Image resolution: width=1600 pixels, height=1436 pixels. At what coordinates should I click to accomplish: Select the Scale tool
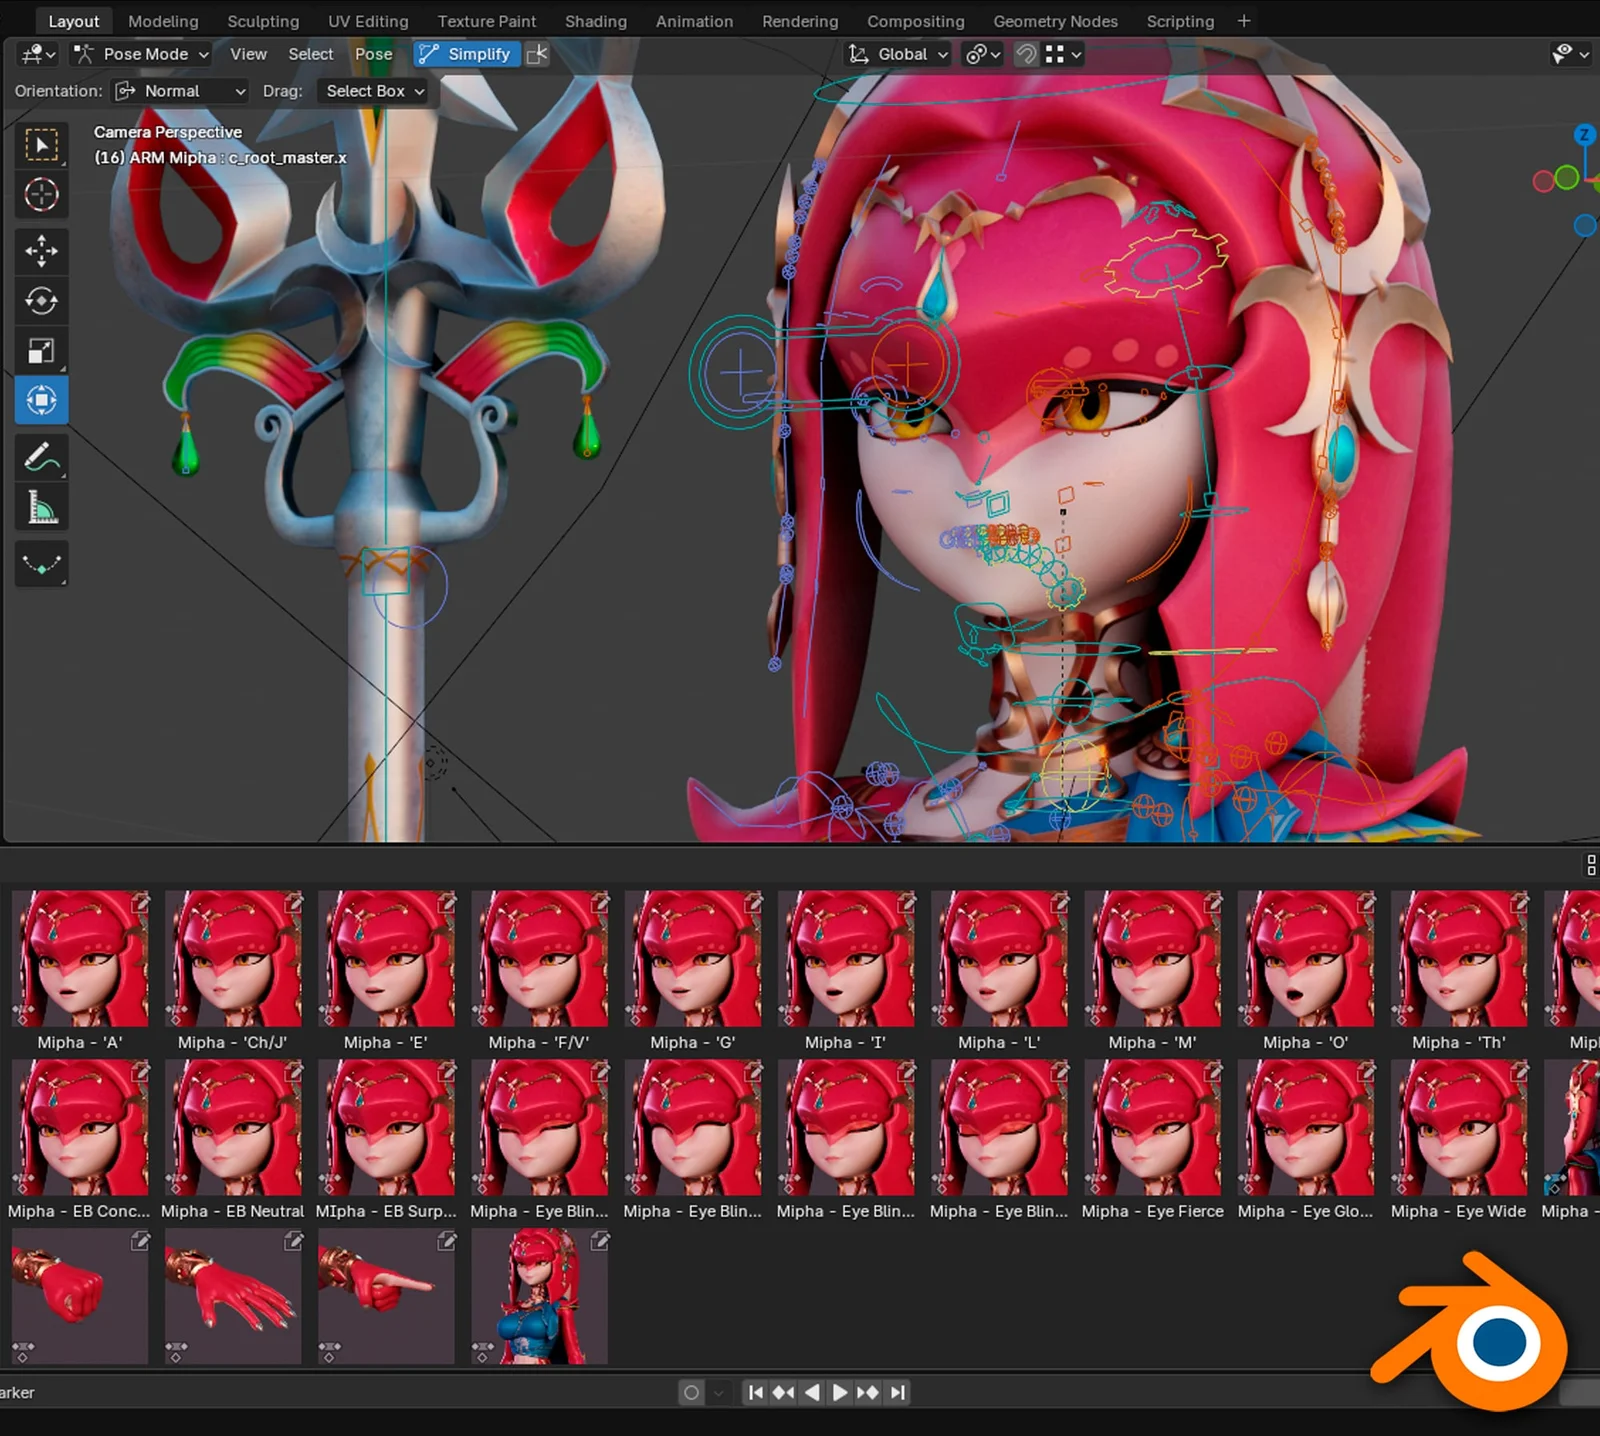point(41,349)
